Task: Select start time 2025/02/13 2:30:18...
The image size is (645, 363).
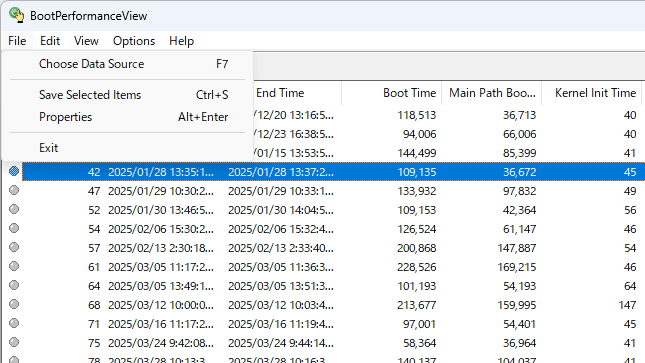Action: (161, 248)
